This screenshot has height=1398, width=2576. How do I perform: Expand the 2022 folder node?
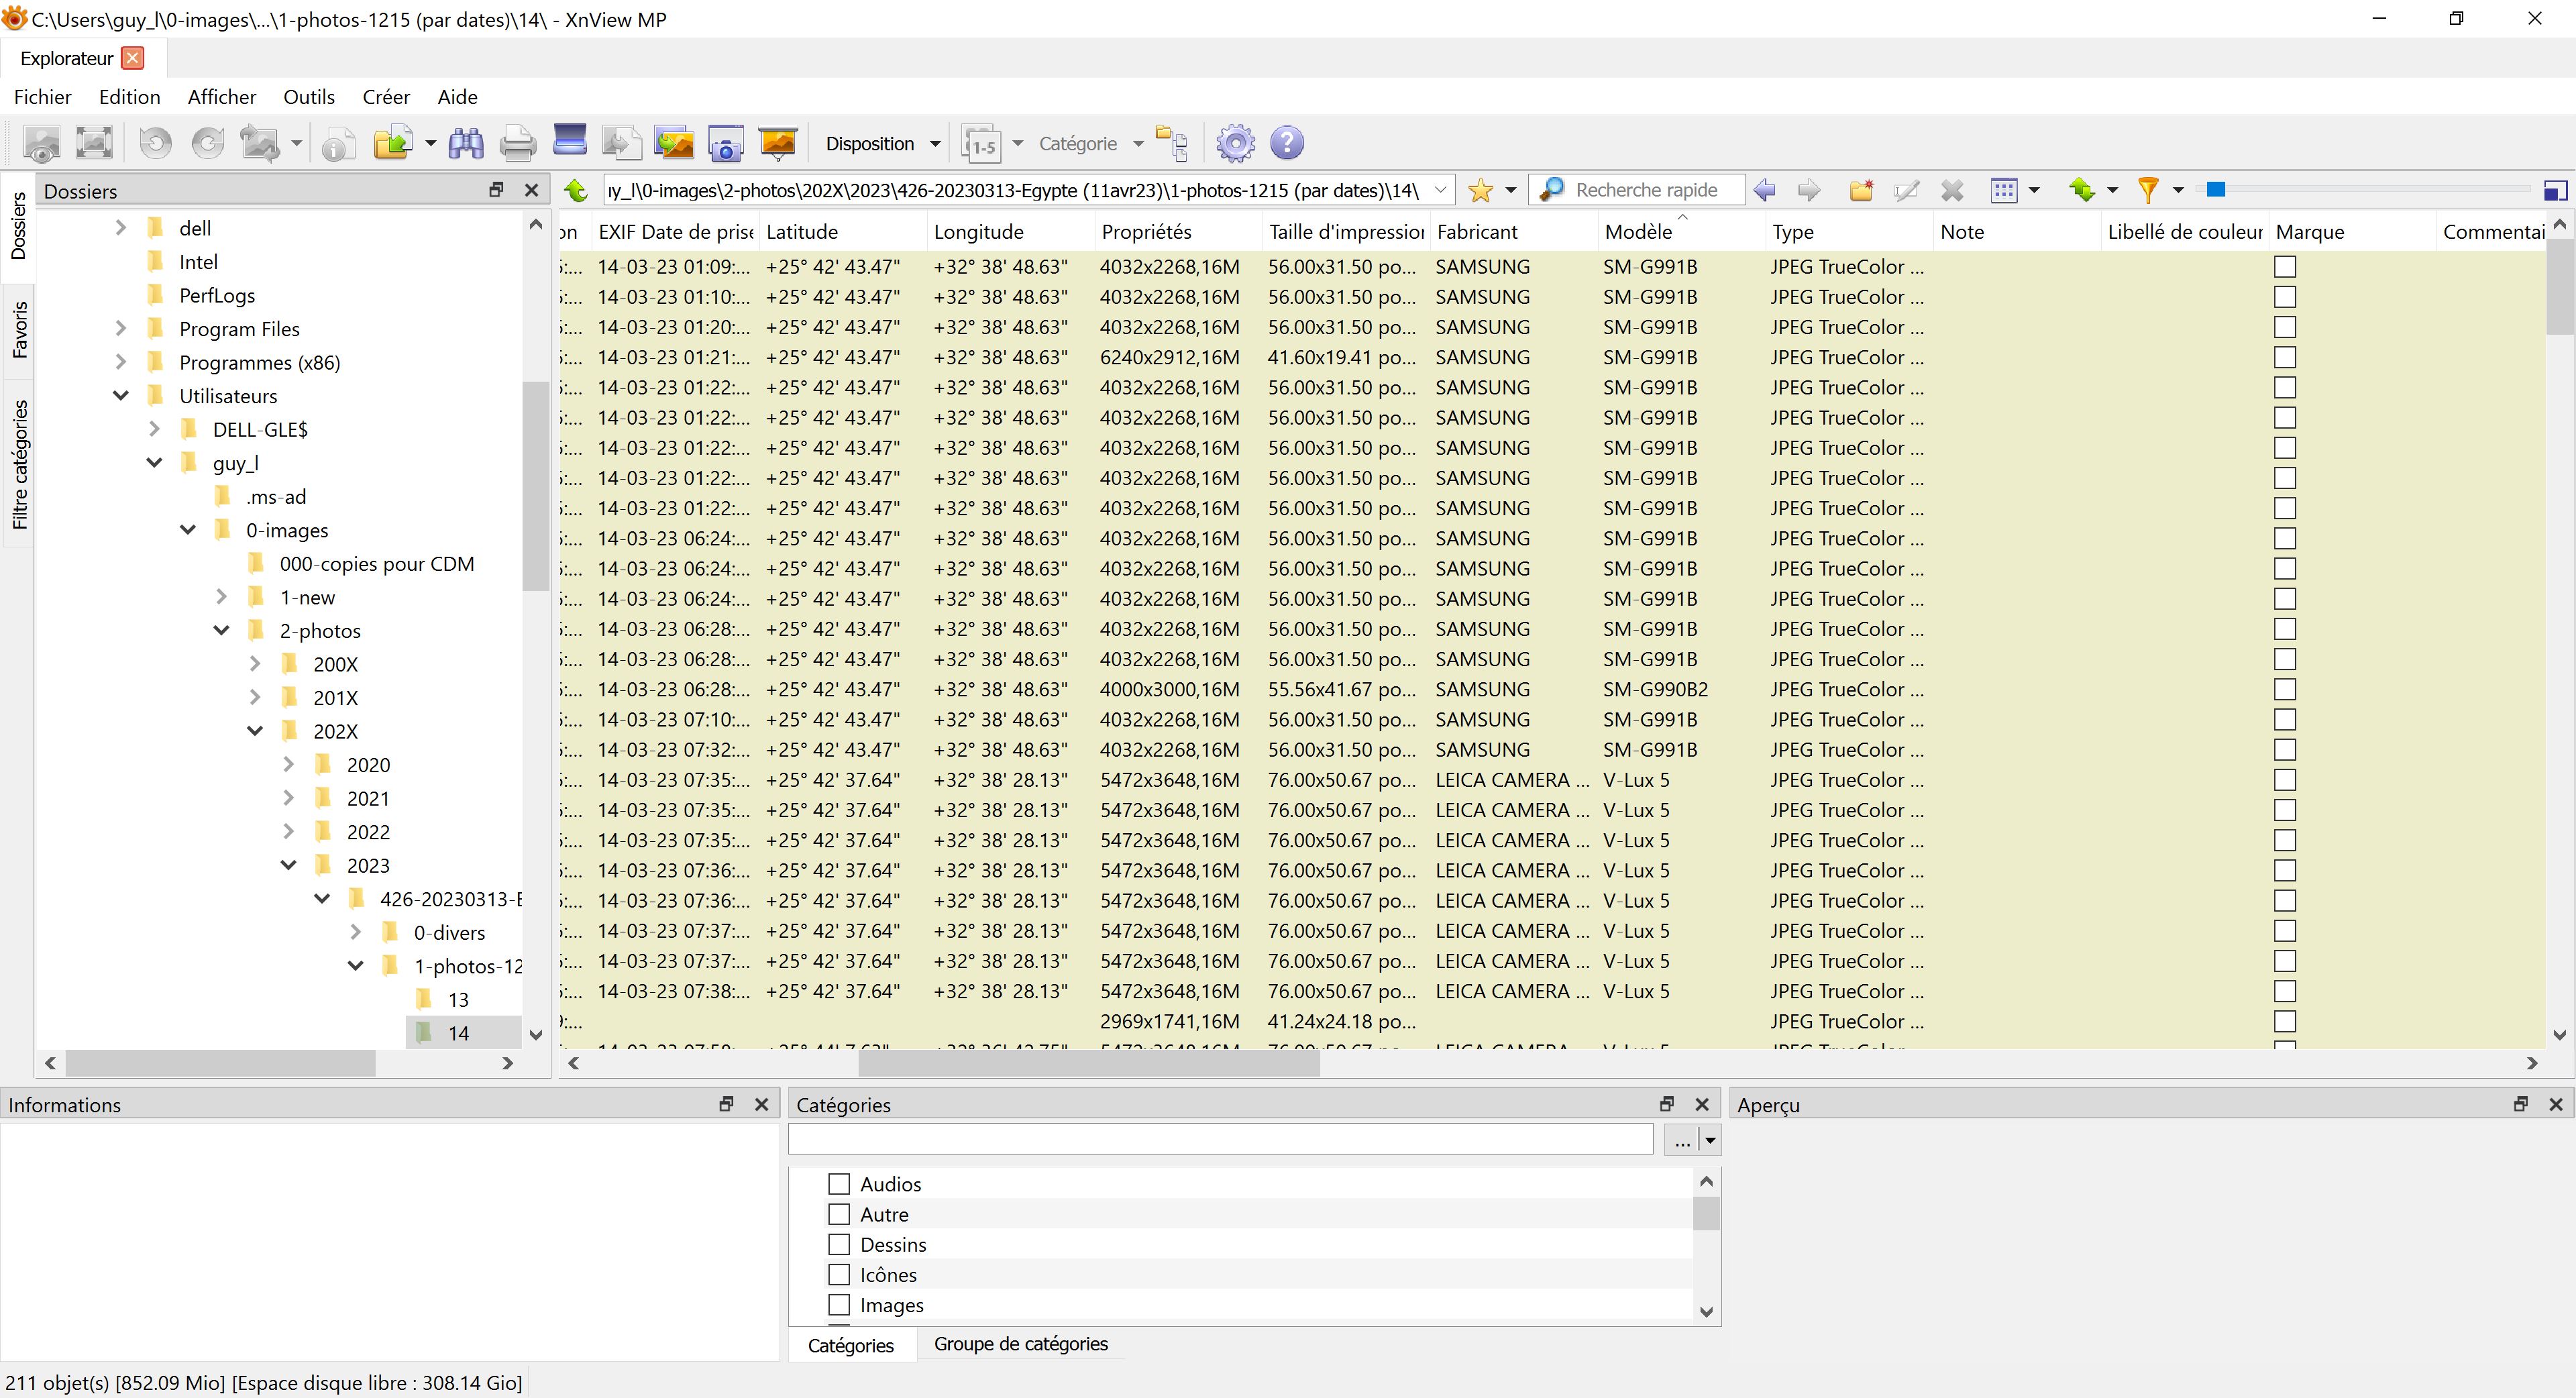[289, 832]
